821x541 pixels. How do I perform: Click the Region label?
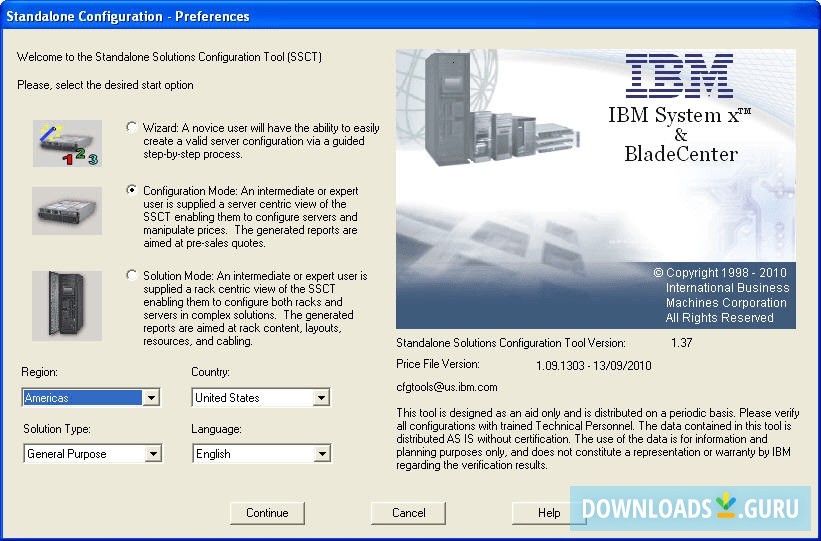click(x=39, y=372)
